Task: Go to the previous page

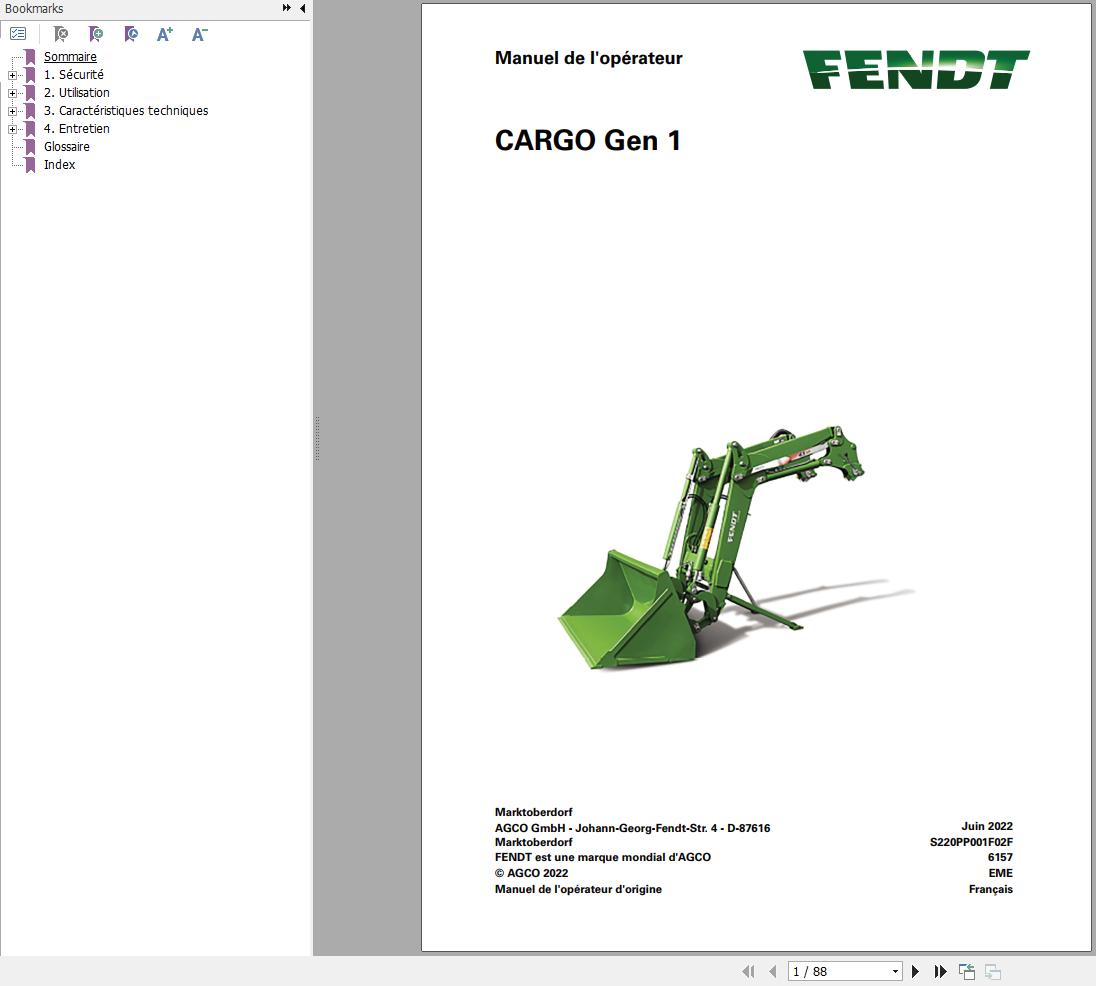Action: 772,971
